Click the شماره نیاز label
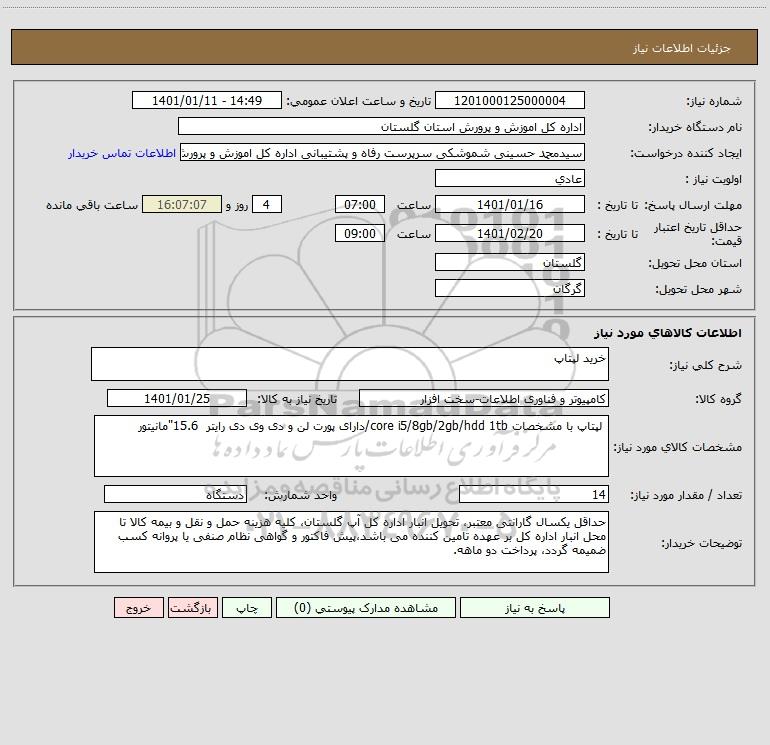770x745 pixels. point(714,102)
